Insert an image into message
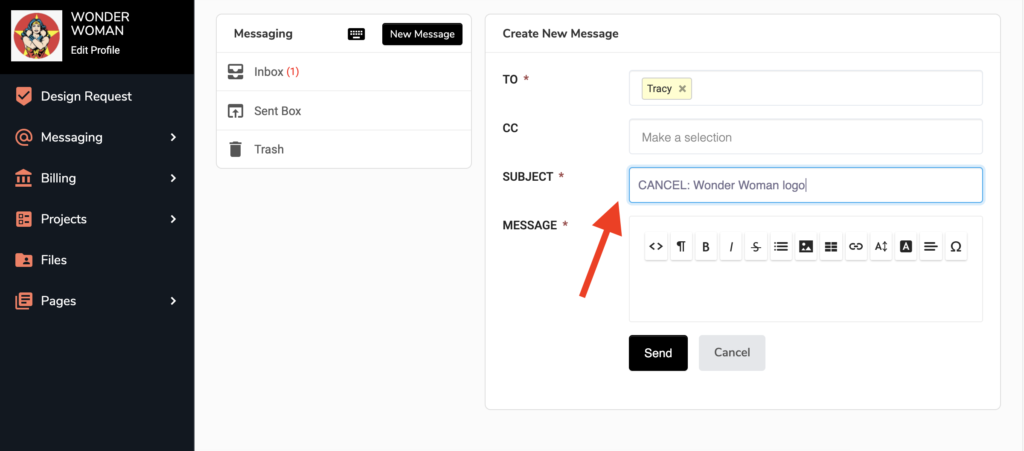 click(806, 246)
